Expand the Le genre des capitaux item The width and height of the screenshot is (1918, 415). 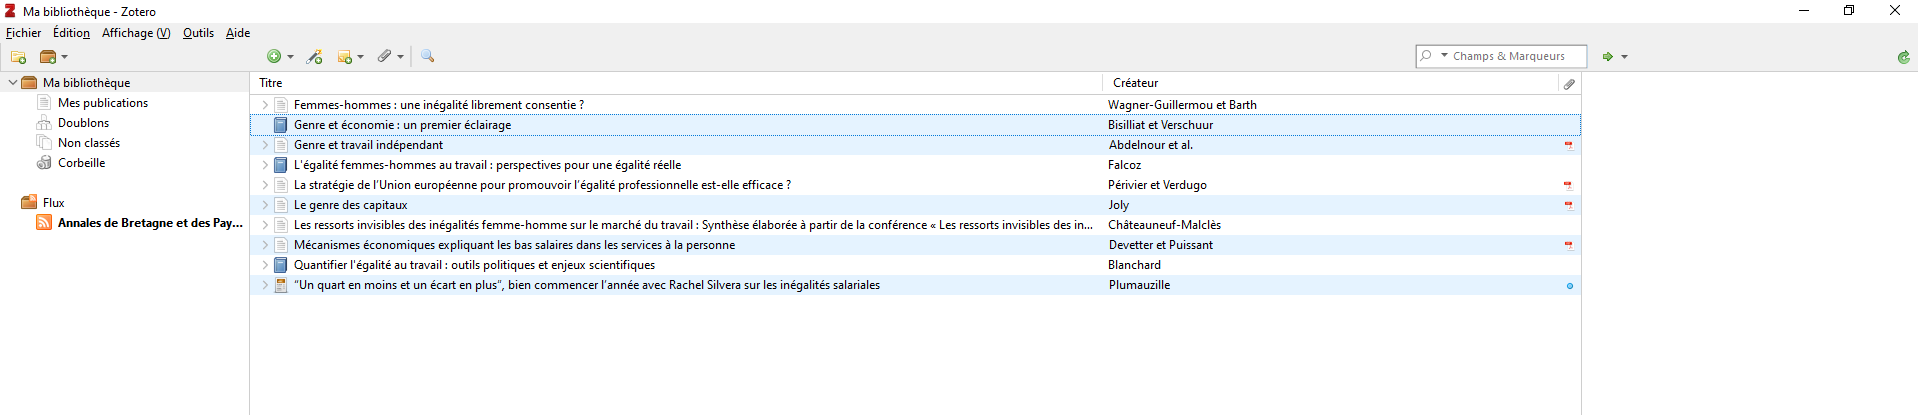click(265, 205)
